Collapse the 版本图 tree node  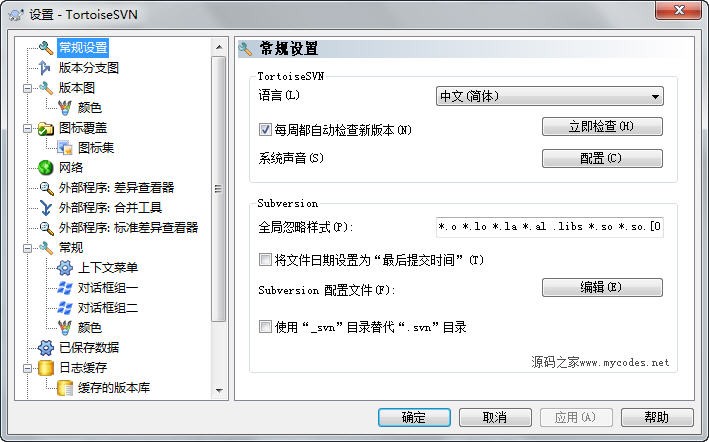[28, 88]
